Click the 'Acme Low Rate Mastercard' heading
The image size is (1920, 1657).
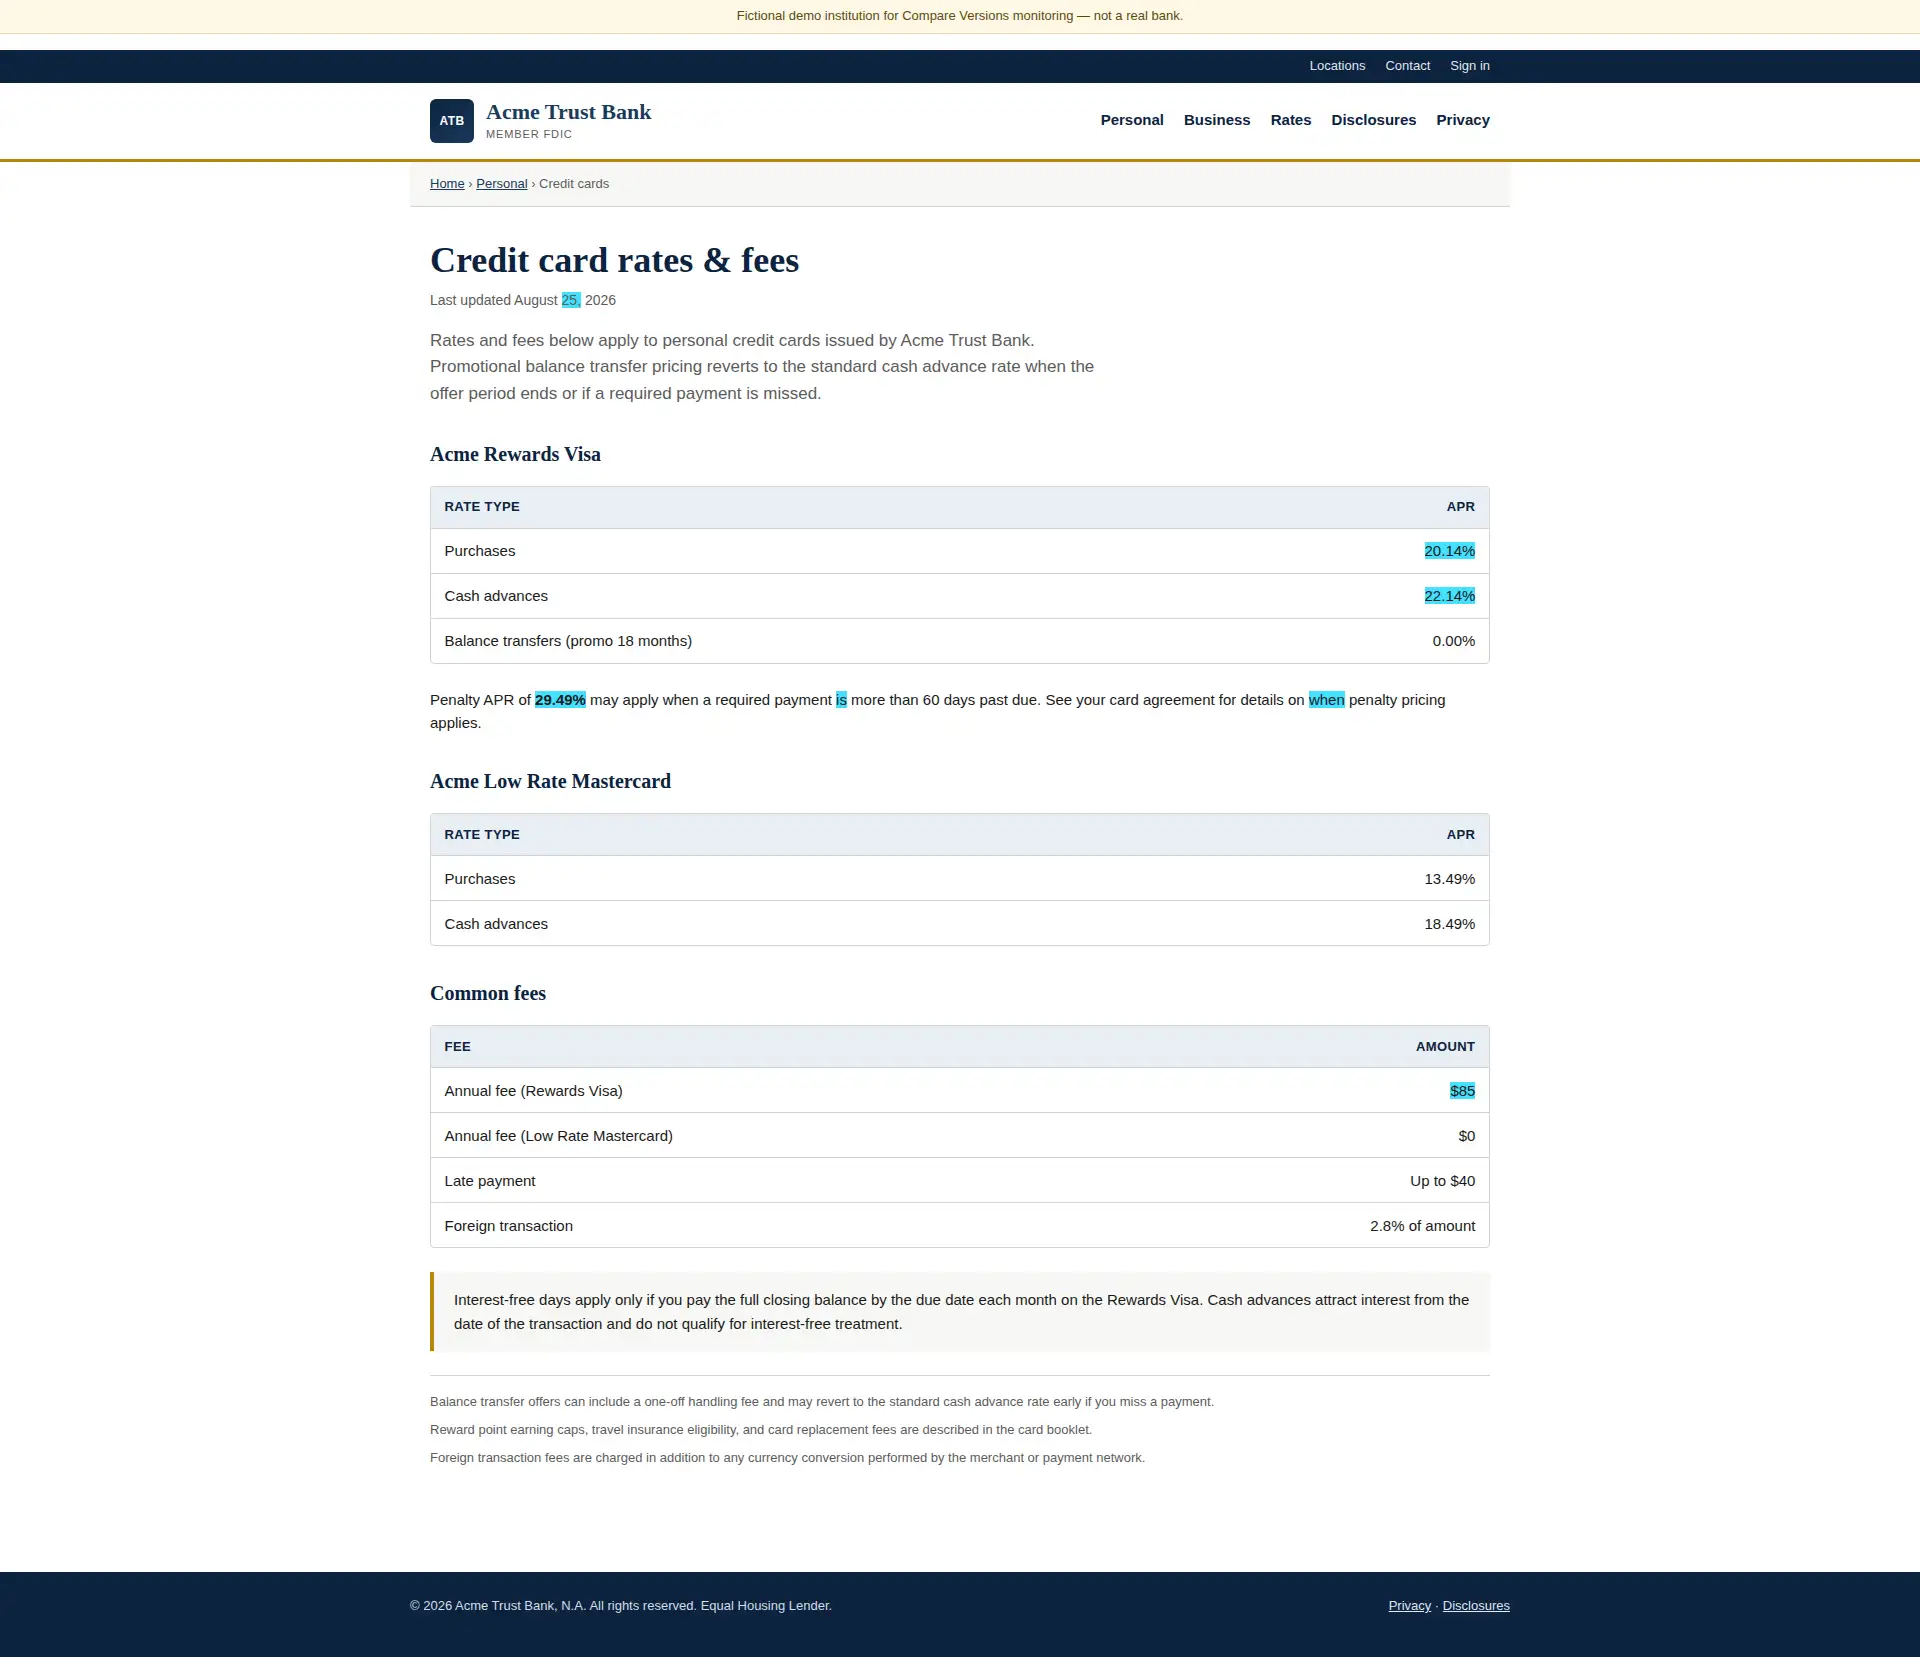550,782
